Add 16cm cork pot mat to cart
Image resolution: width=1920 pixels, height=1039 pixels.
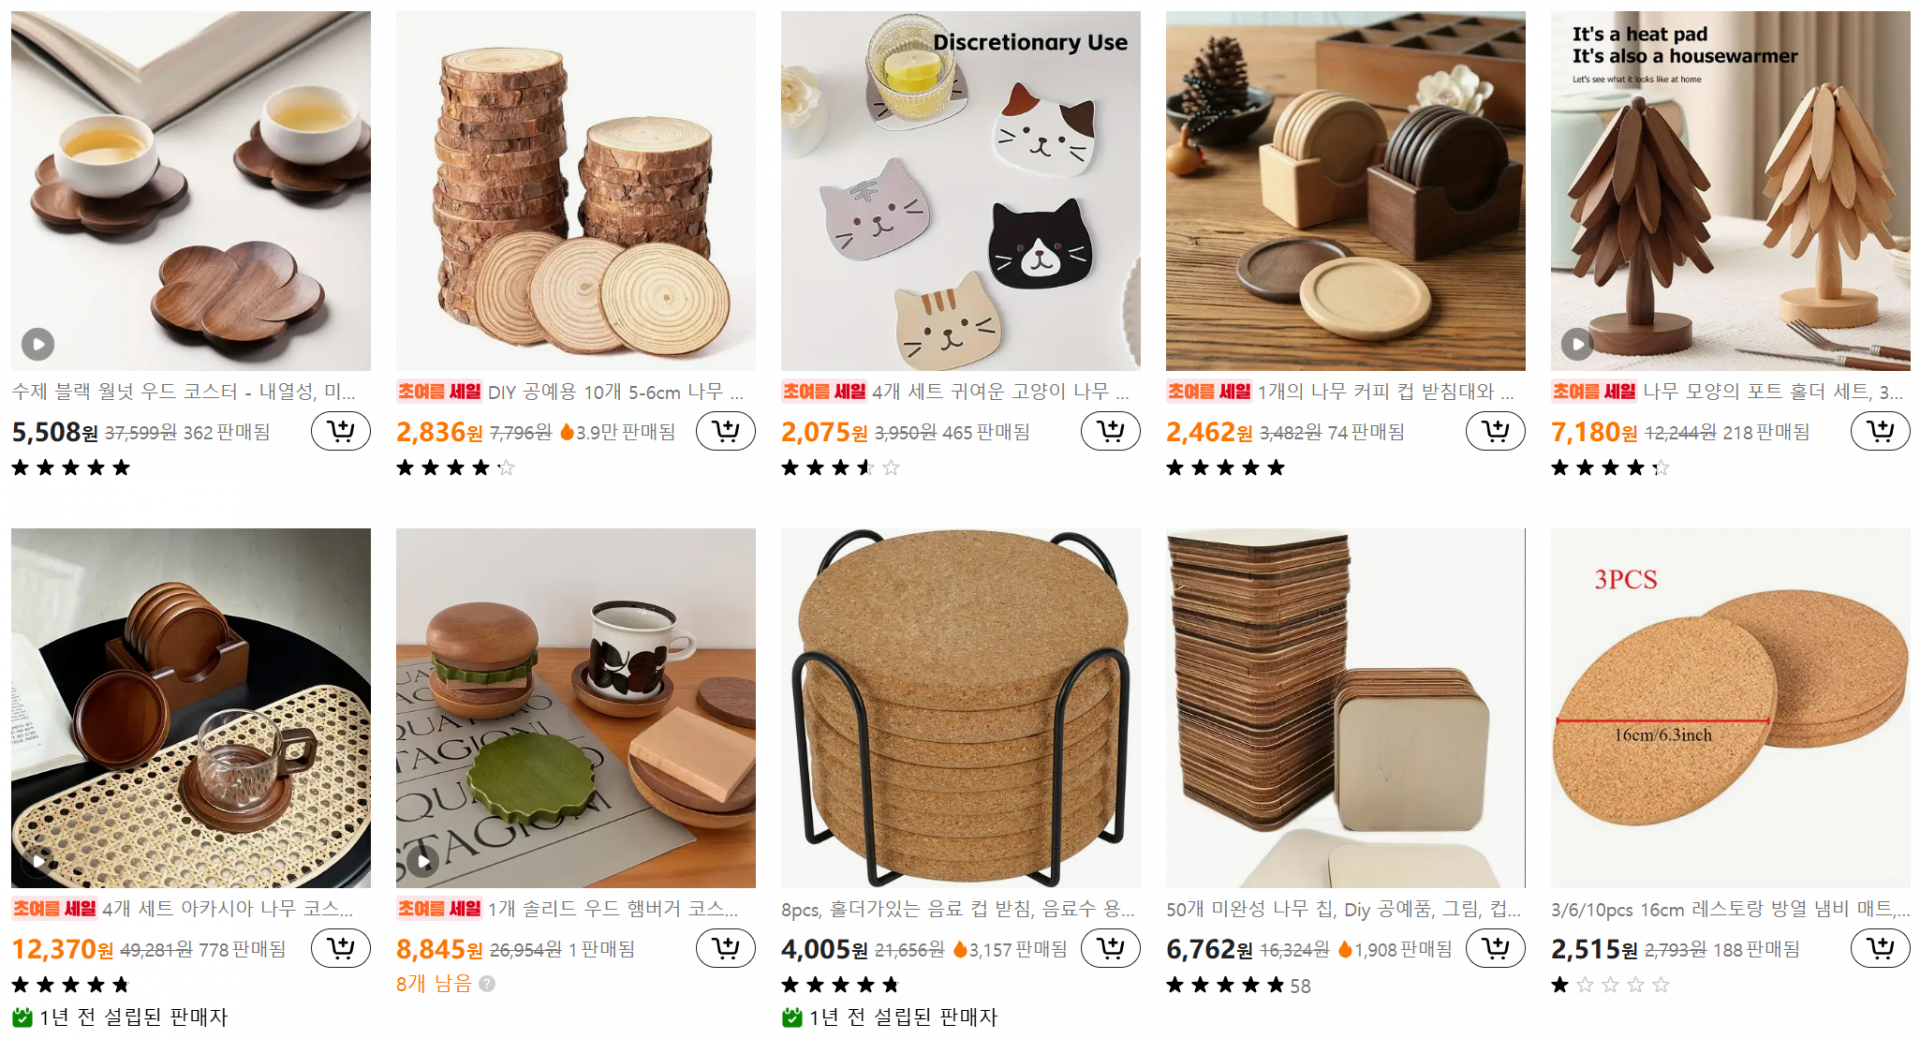pos(1881,948)
